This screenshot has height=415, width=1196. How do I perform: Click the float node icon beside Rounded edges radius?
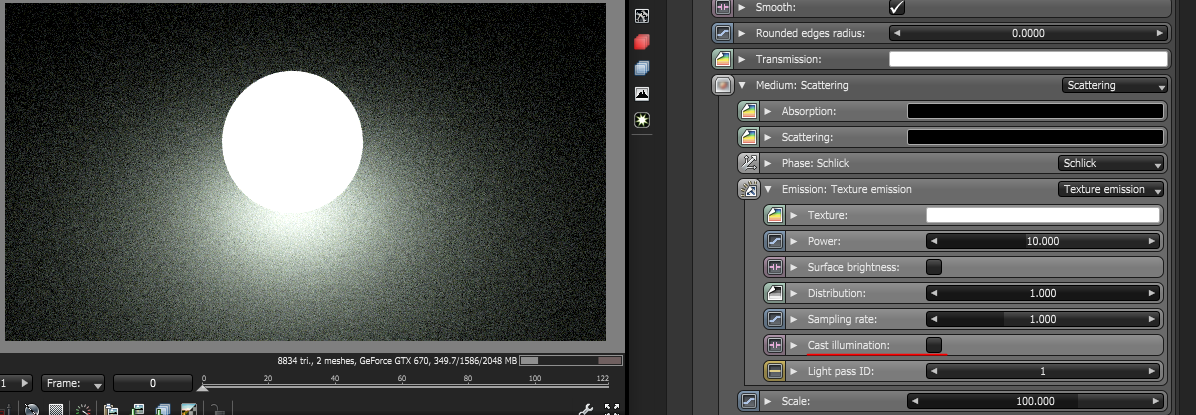(x=722, y=34)
